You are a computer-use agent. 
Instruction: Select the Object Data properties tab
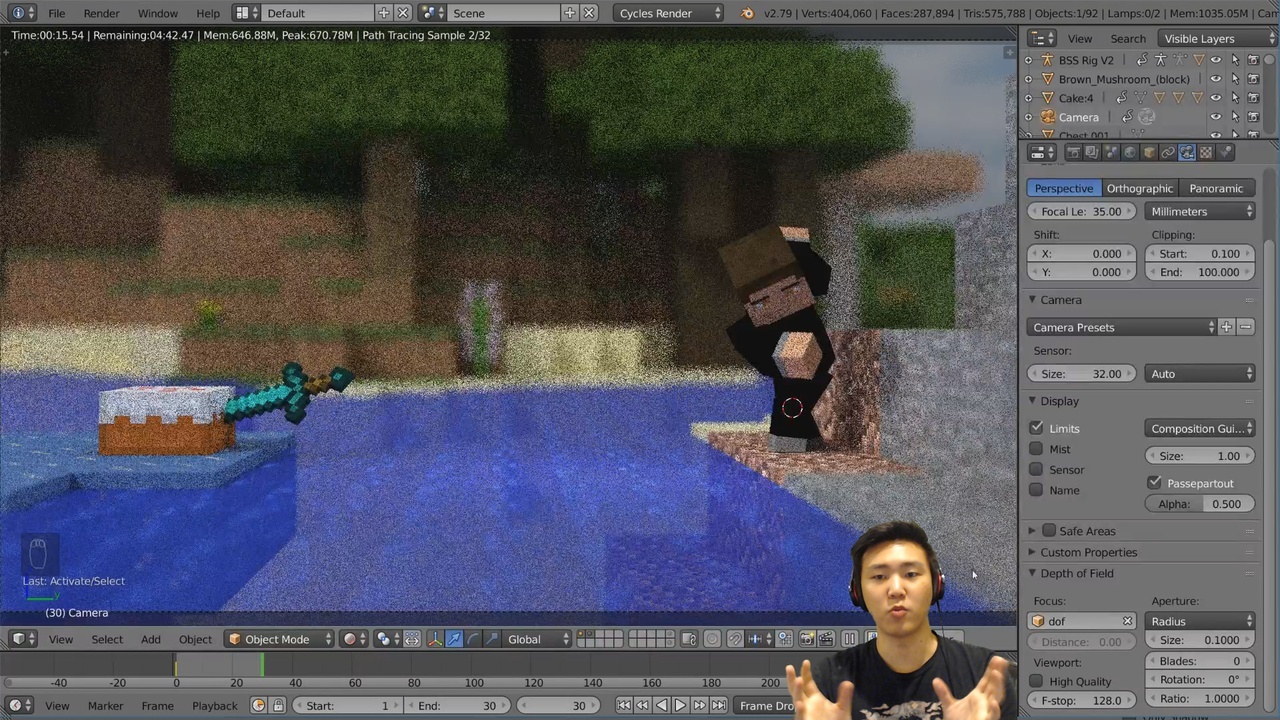click(1185, 152)
